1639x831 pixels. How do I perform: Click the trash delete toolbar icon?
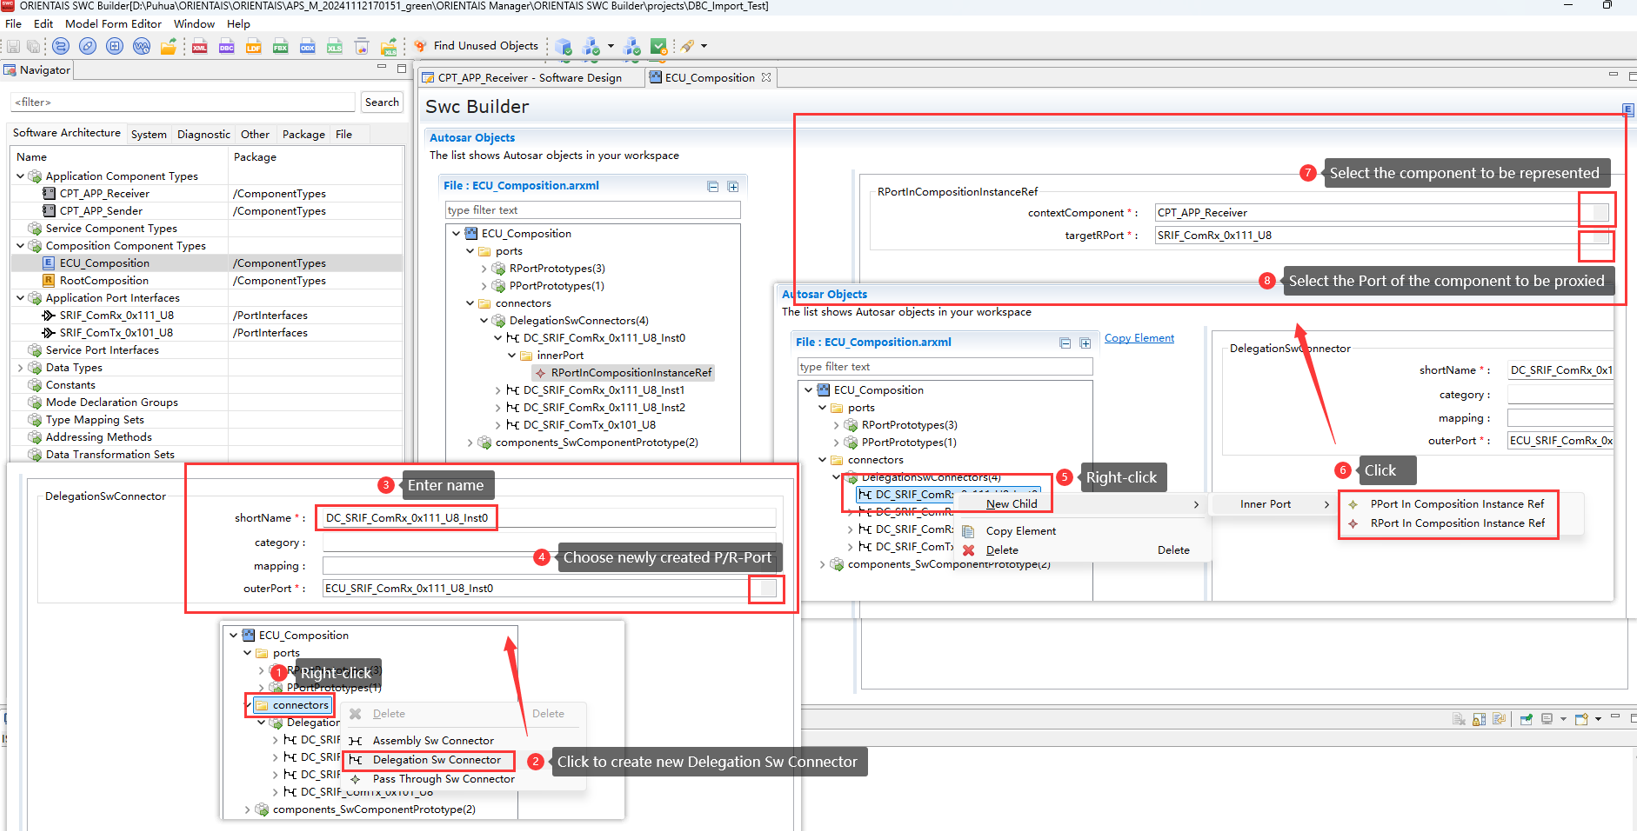(x=362, y=47)
